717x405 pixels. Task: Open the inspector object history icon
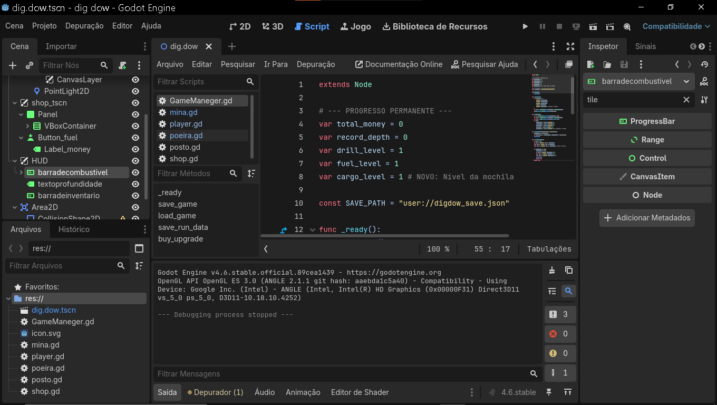pos(705,64)
